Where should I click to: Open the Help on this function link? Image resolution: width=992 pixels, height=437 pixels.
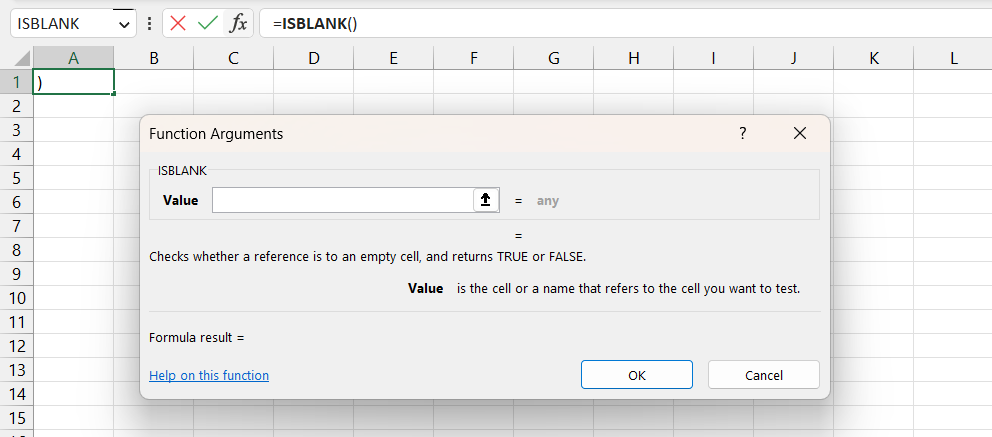point(209,375)
